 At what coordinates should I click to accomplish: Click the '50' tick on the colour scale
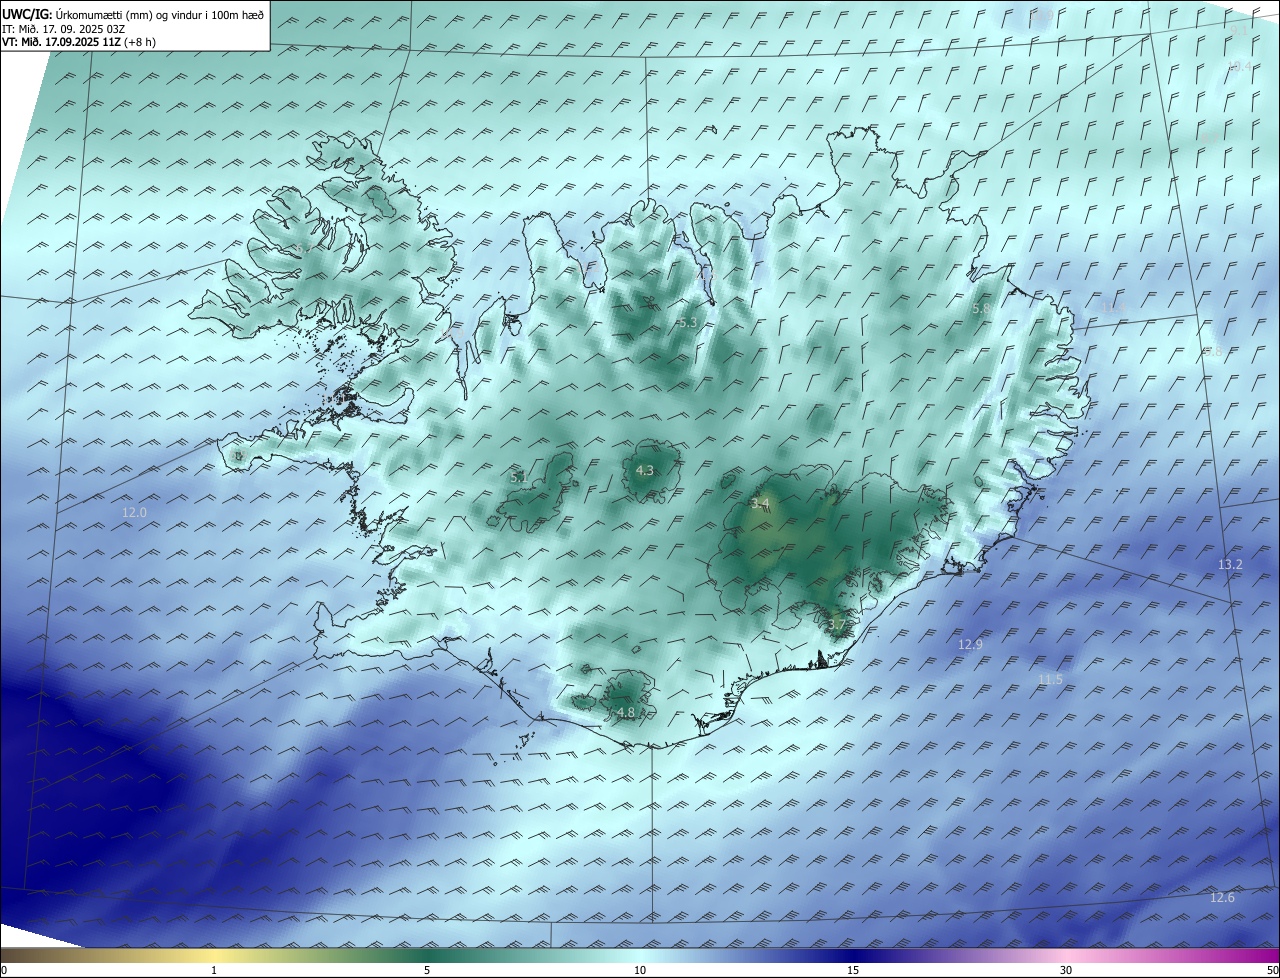click(x=1272, y=970)
